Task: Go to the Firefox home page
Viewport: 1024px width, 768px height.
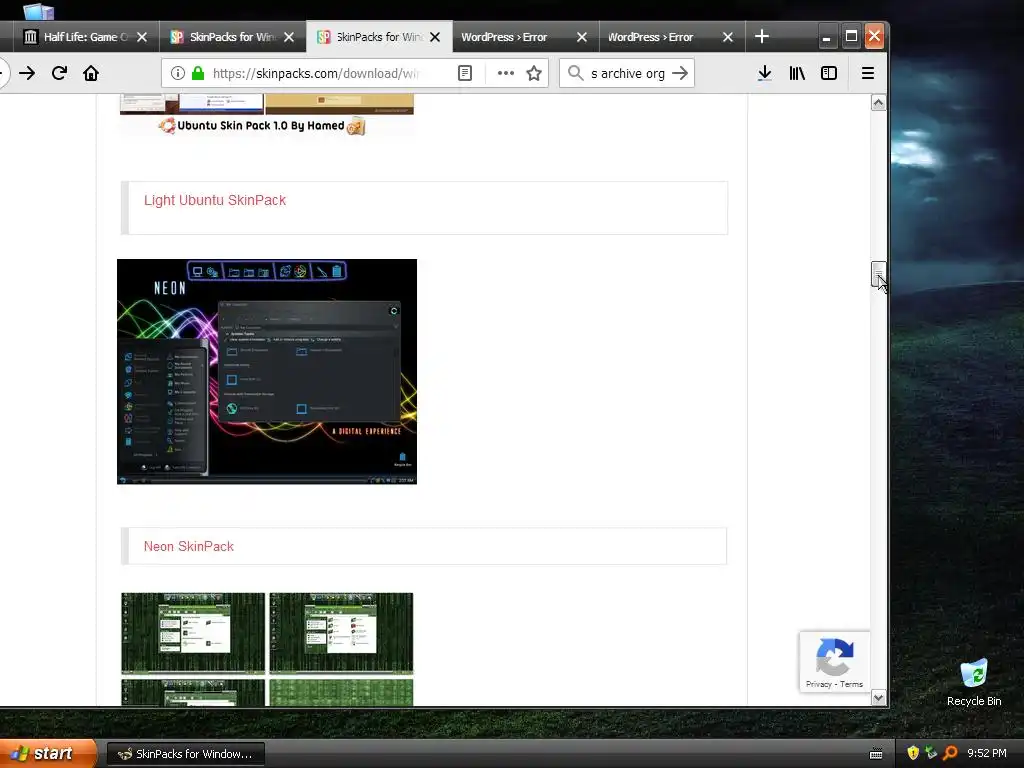Action: tap(91, 73)
